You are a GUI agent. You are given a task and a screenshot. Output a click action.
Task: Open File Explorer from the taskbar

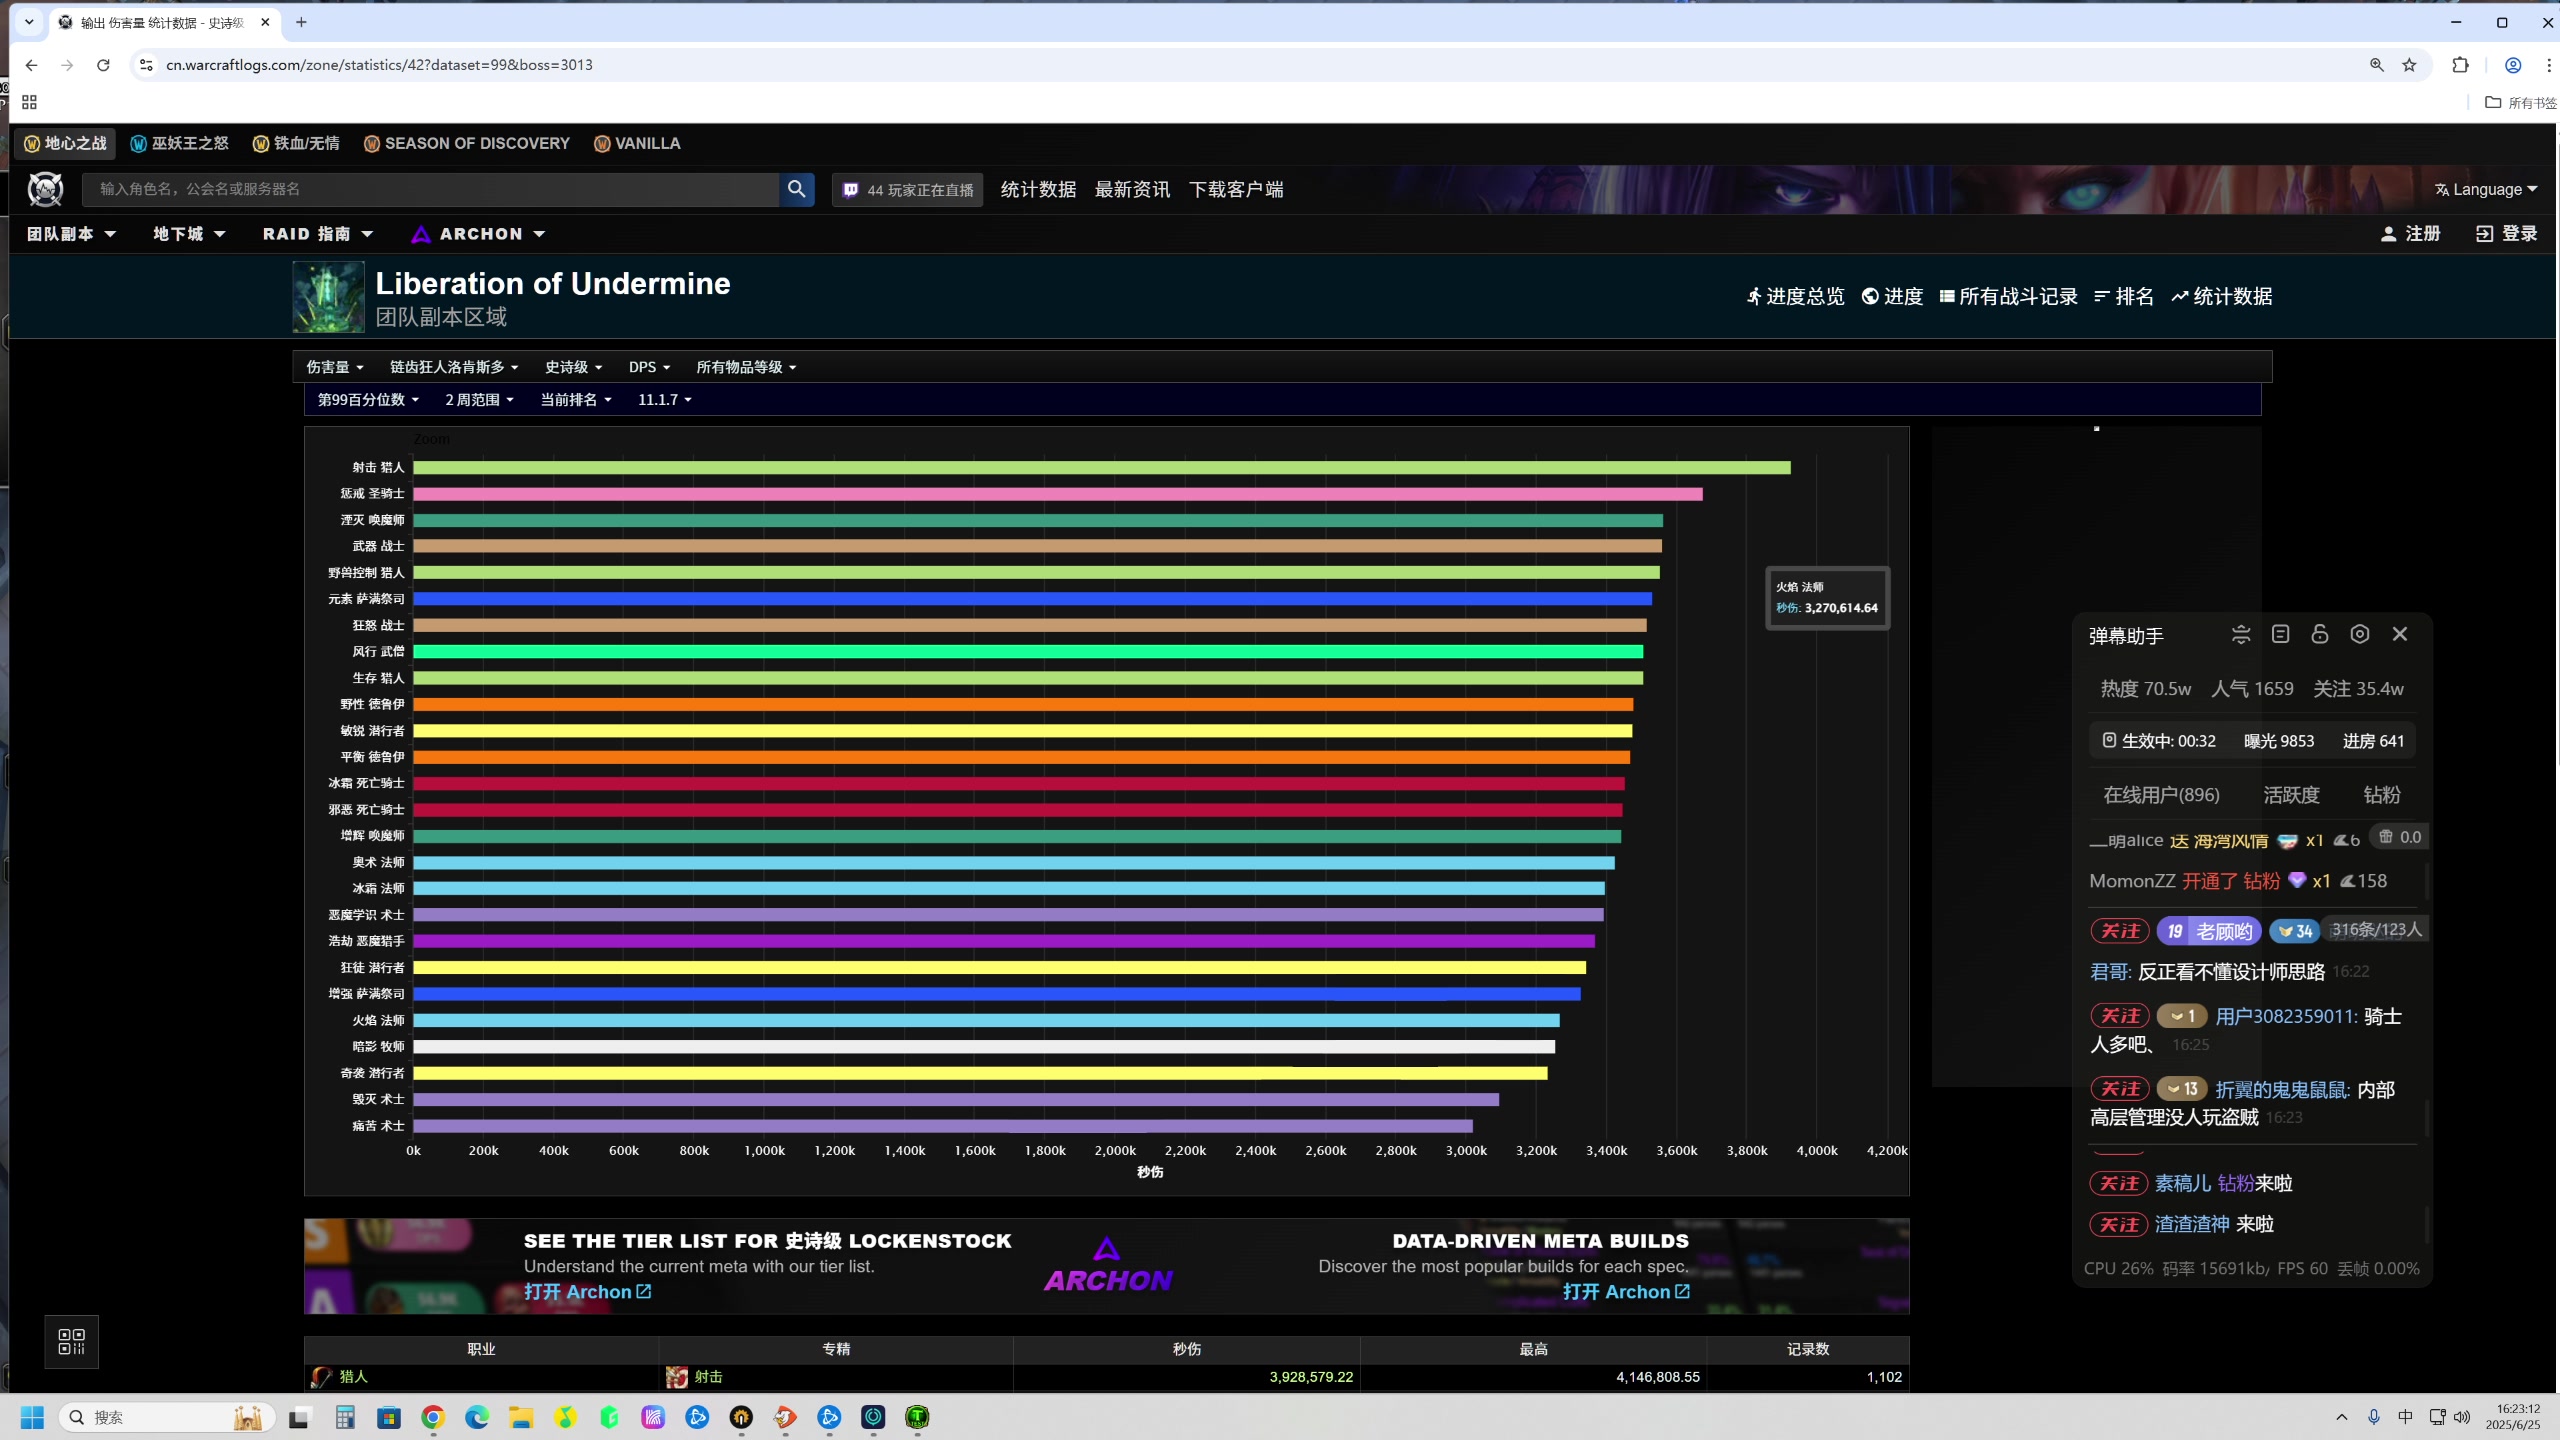click(521, 1417)
